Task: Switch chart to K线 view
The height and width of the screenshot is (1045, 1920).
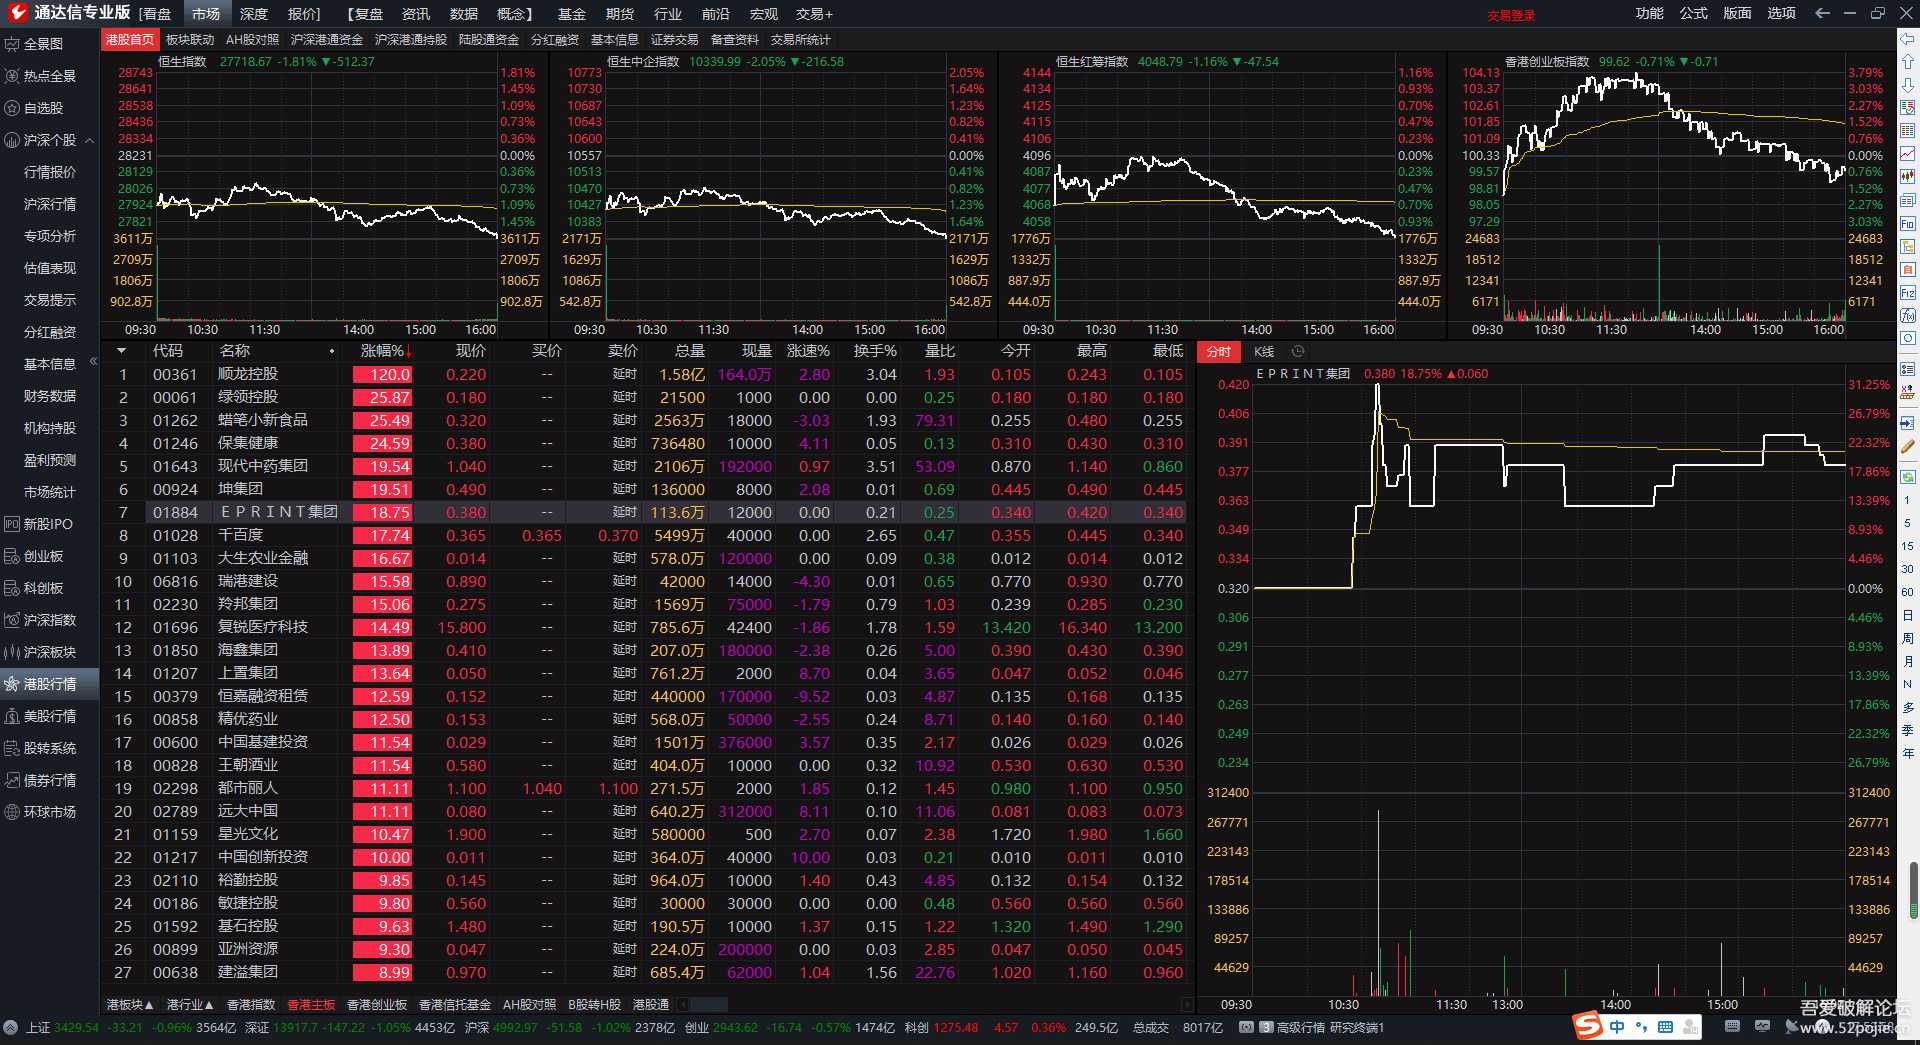Action: pyautogui.click(x=1264, y=351)
